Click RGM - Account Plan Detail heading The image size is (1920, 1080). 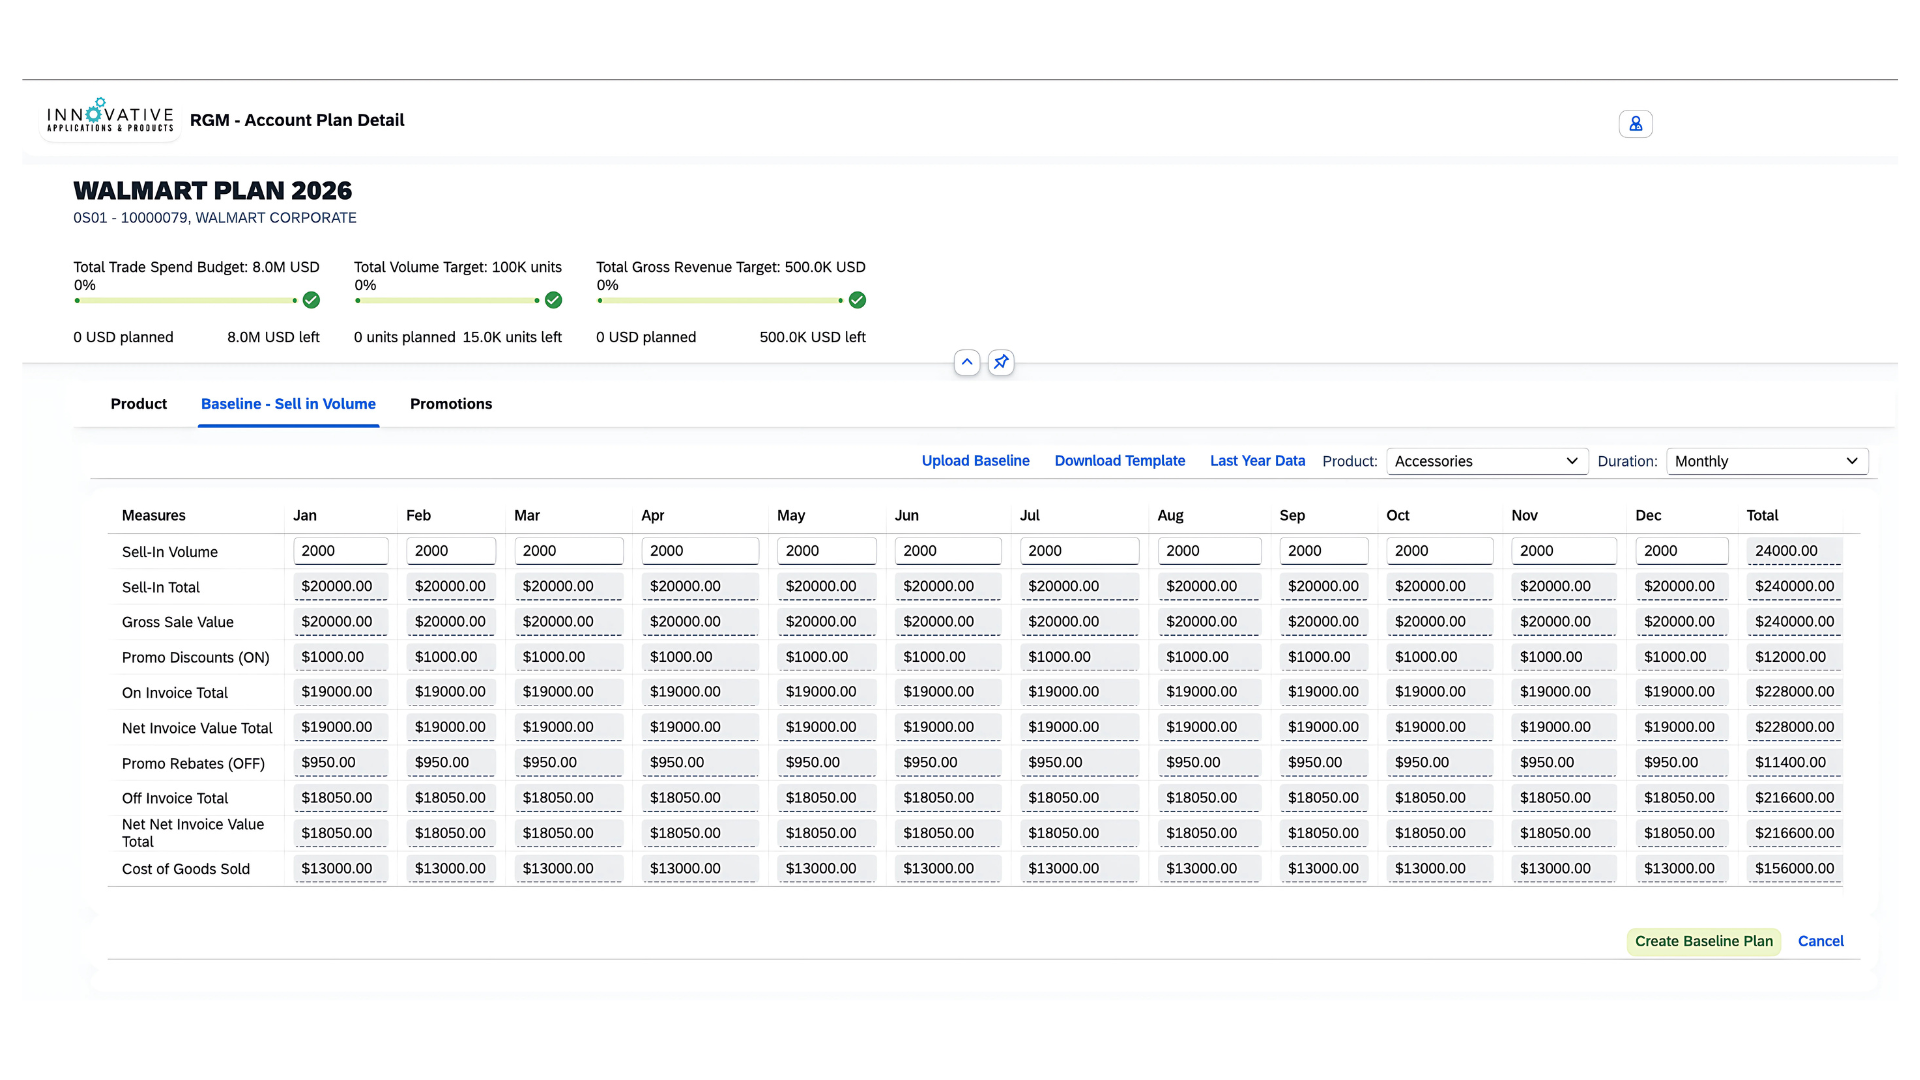point(297,120)
